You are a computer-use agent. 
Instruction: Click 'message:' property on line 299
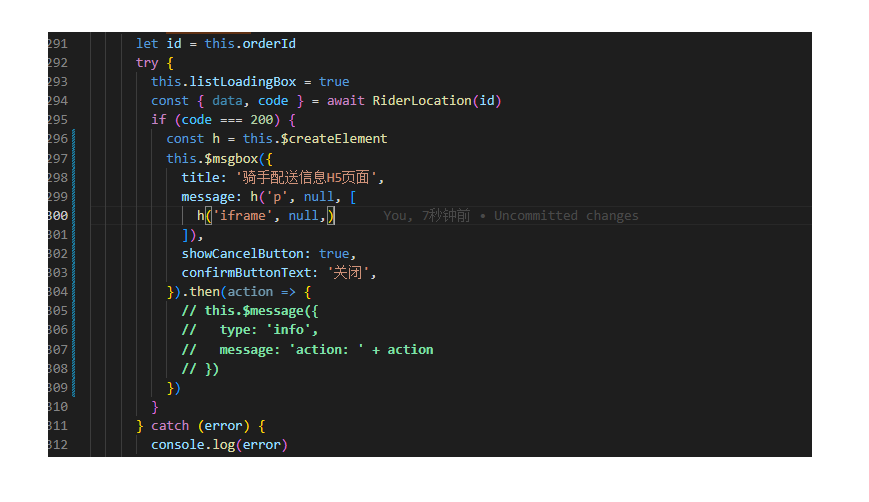tap(212, 197)
